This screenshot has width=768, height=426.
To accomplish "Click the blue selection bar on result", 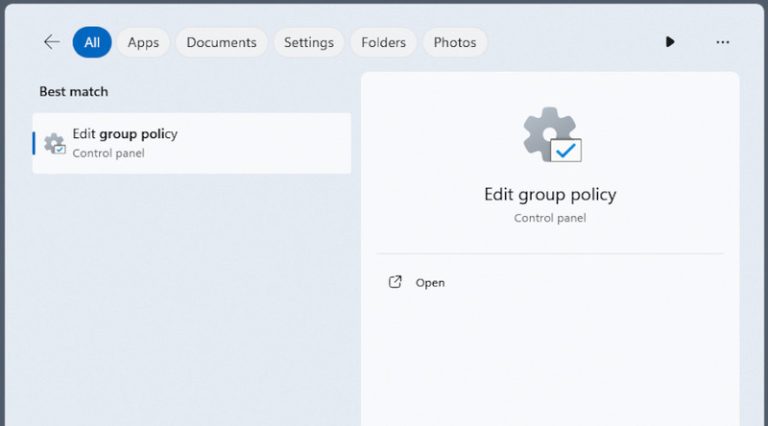I will (x=34, y=143).
